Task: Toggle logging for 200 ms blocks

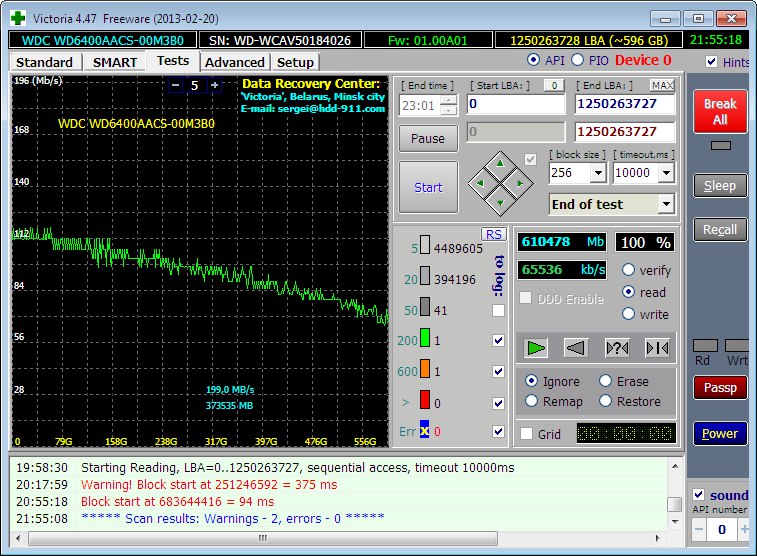Action: pyautogui.click(x=498, y=341)
